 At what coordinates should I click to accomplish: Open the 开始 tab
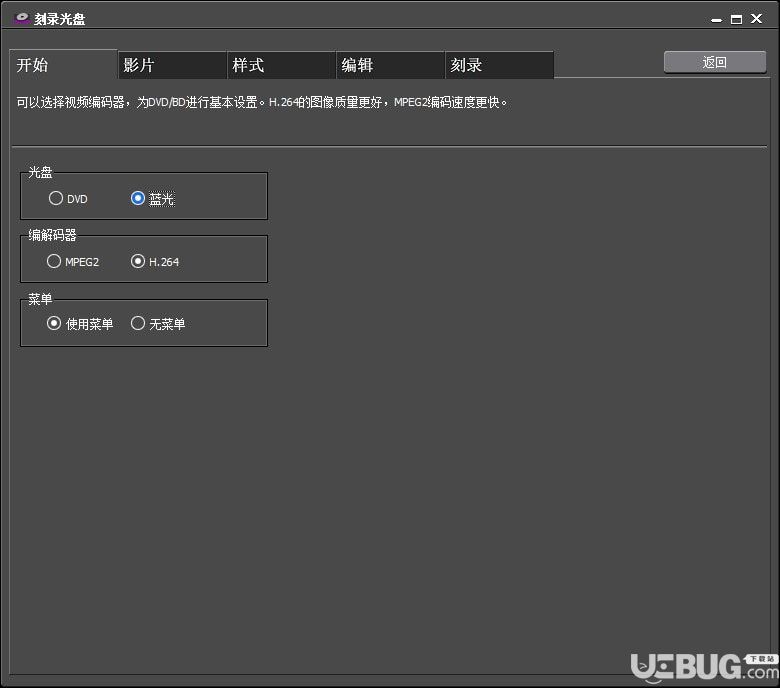(64, 64)
